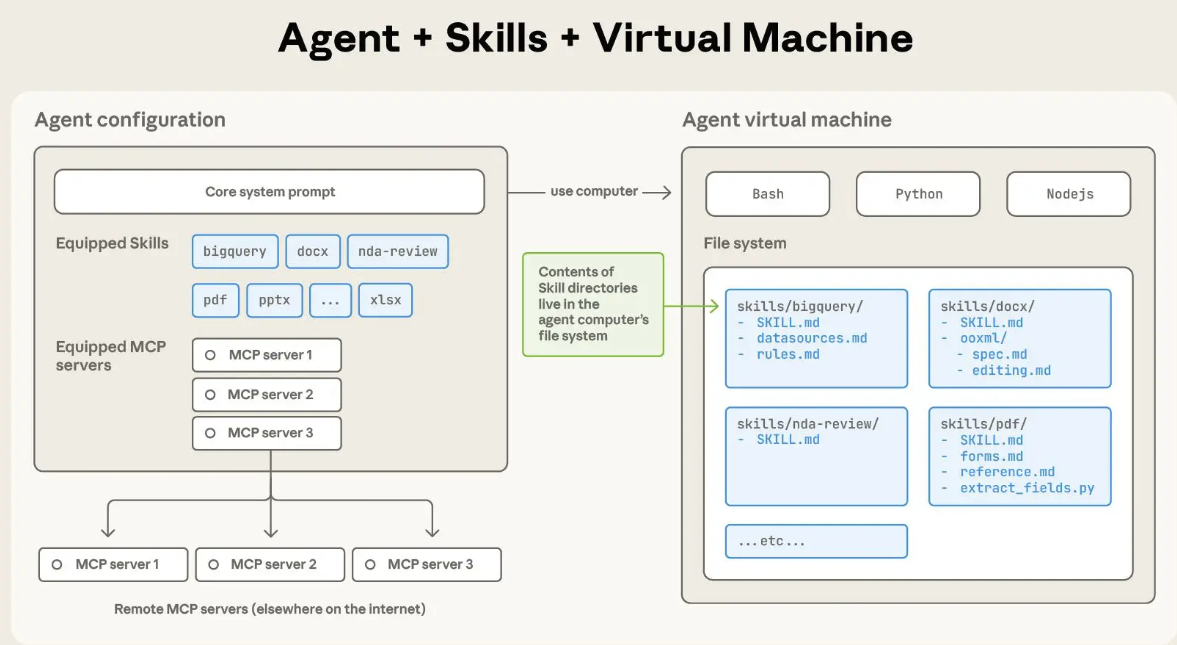Click the Core system prompt box
This screenshot has width=1177, height=645.
(x=269, y=192)
